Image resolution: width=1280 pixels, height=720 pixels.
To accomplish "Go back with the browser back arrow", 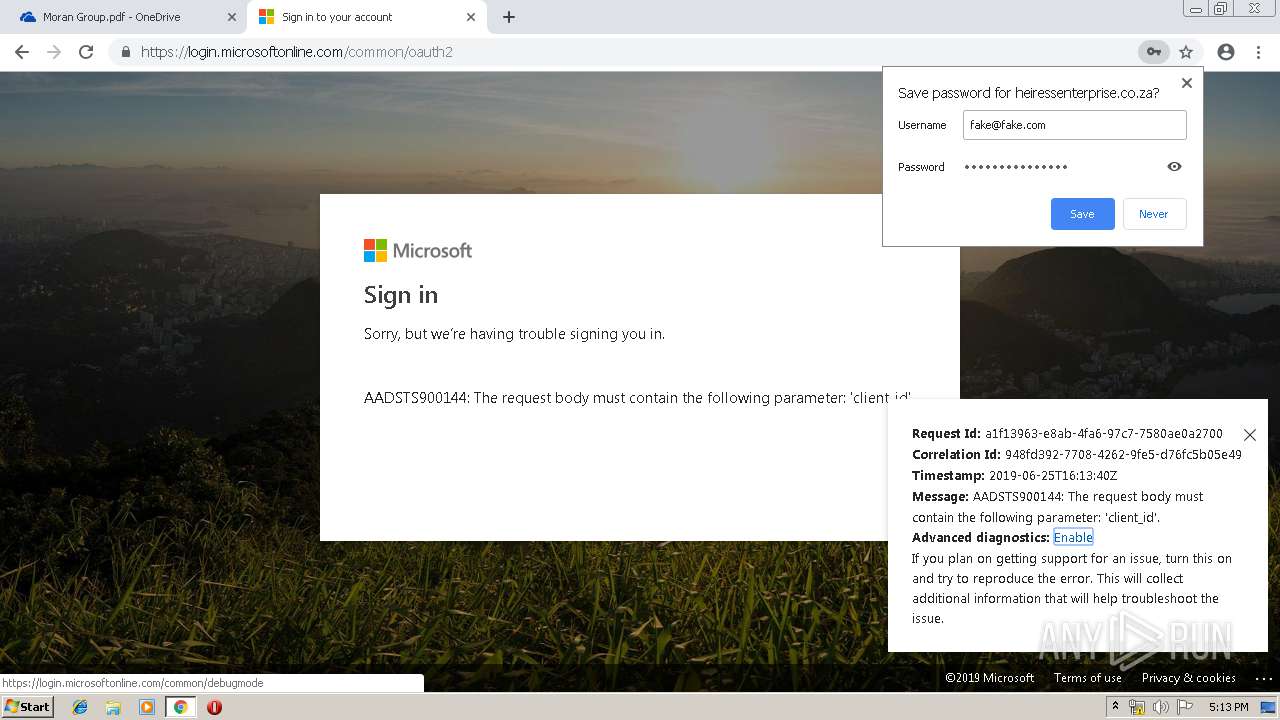I will (22, 52).
